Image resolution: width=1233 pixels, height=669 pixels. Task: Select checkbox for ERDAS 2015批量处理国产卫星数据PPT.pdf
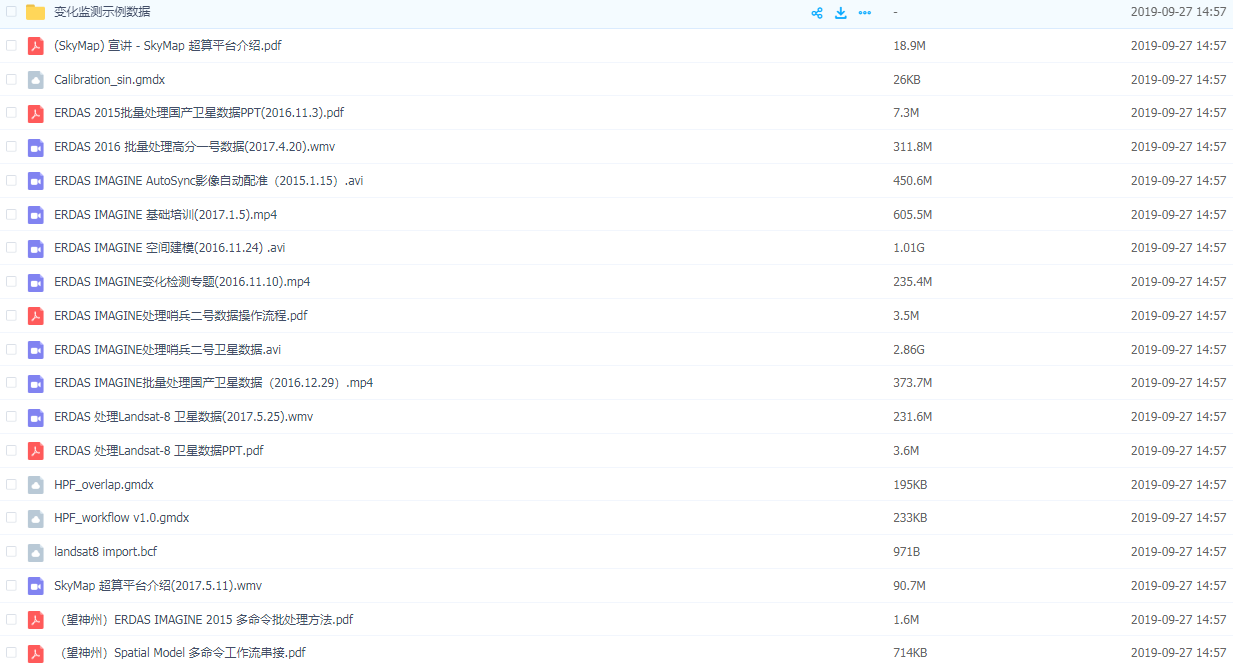click(11, 113)
